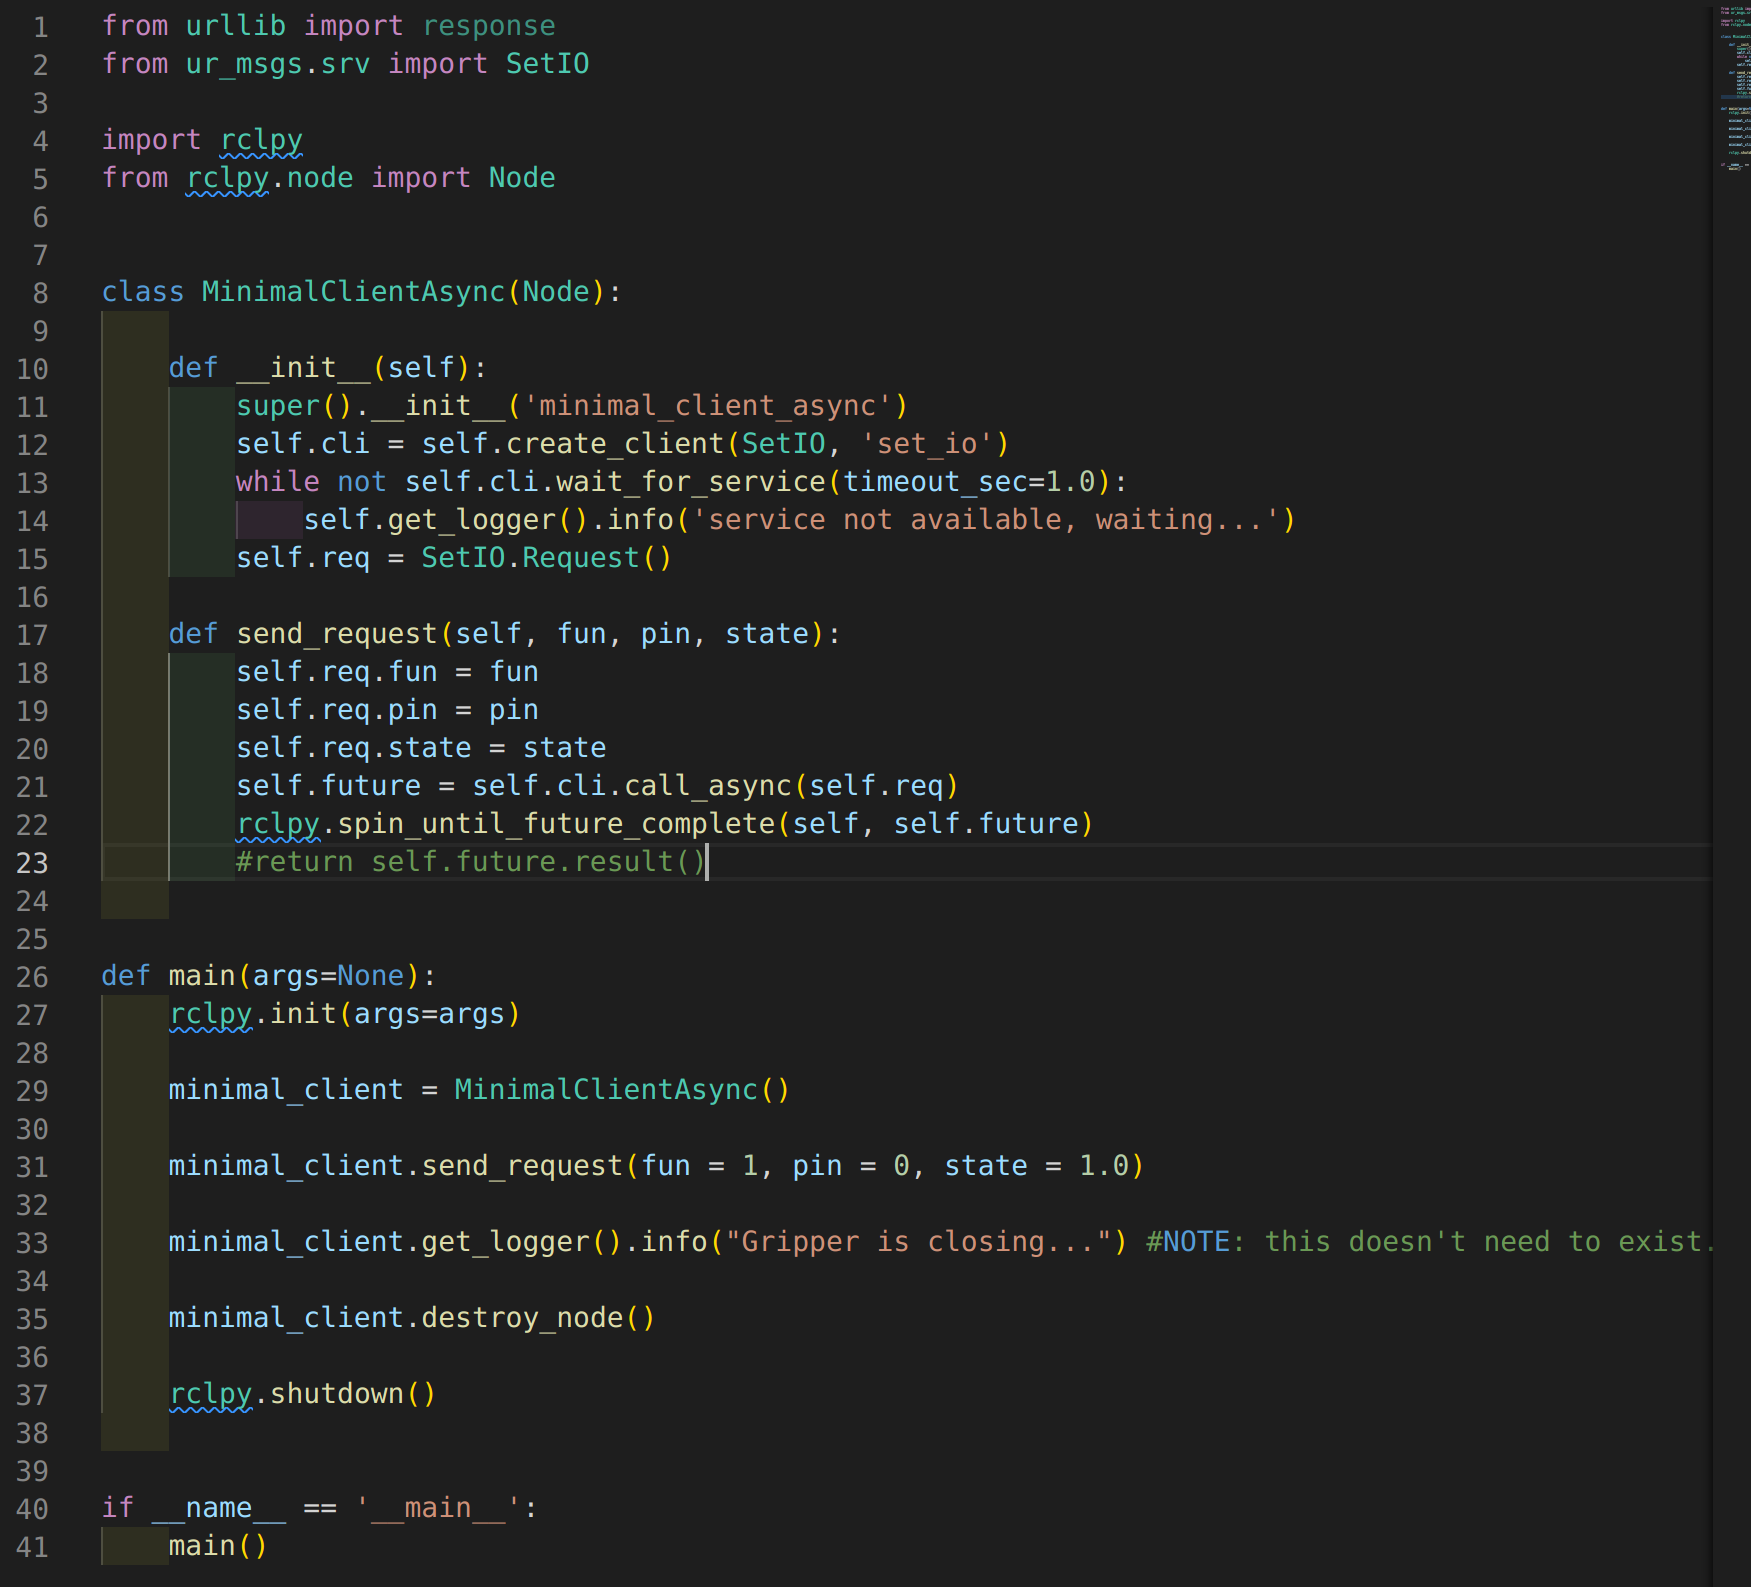1751x1587 pixels.
Task: Click line number 41 beside main()
Action: click(31, 1546)
